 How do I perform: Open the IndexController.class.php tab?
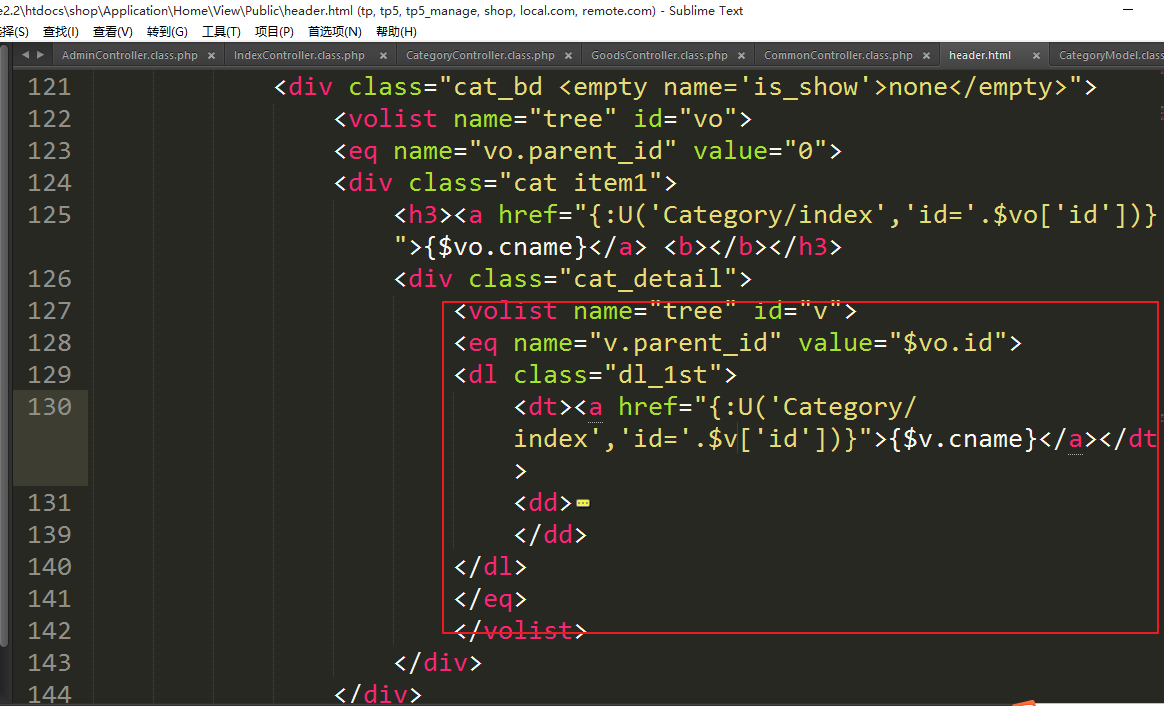(299, 56)
